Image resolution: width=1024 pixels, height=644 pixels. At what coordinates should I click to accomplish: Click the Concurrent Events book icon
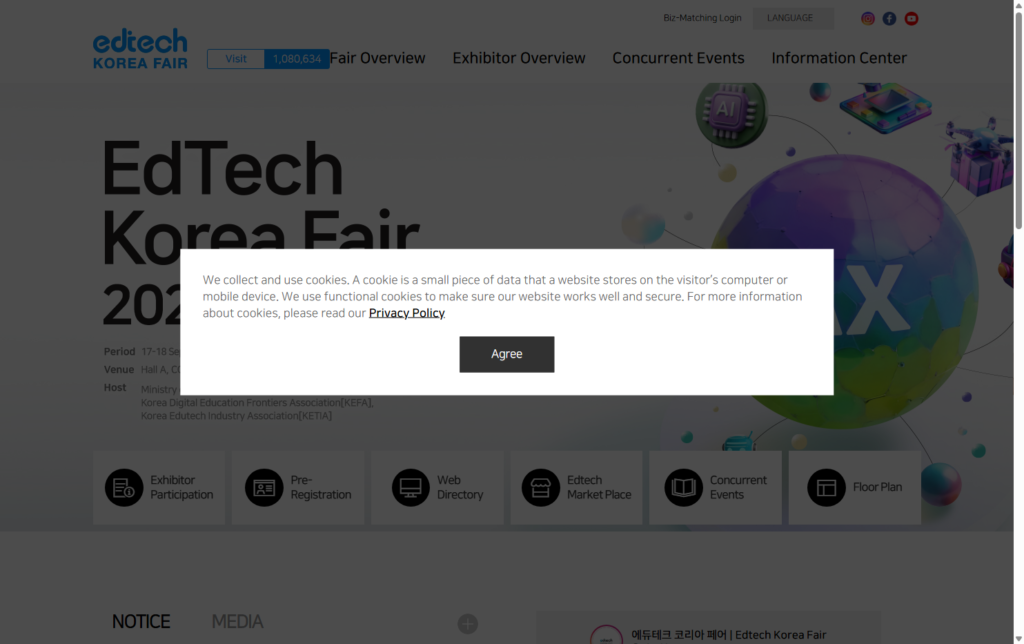tap(684, 488)
